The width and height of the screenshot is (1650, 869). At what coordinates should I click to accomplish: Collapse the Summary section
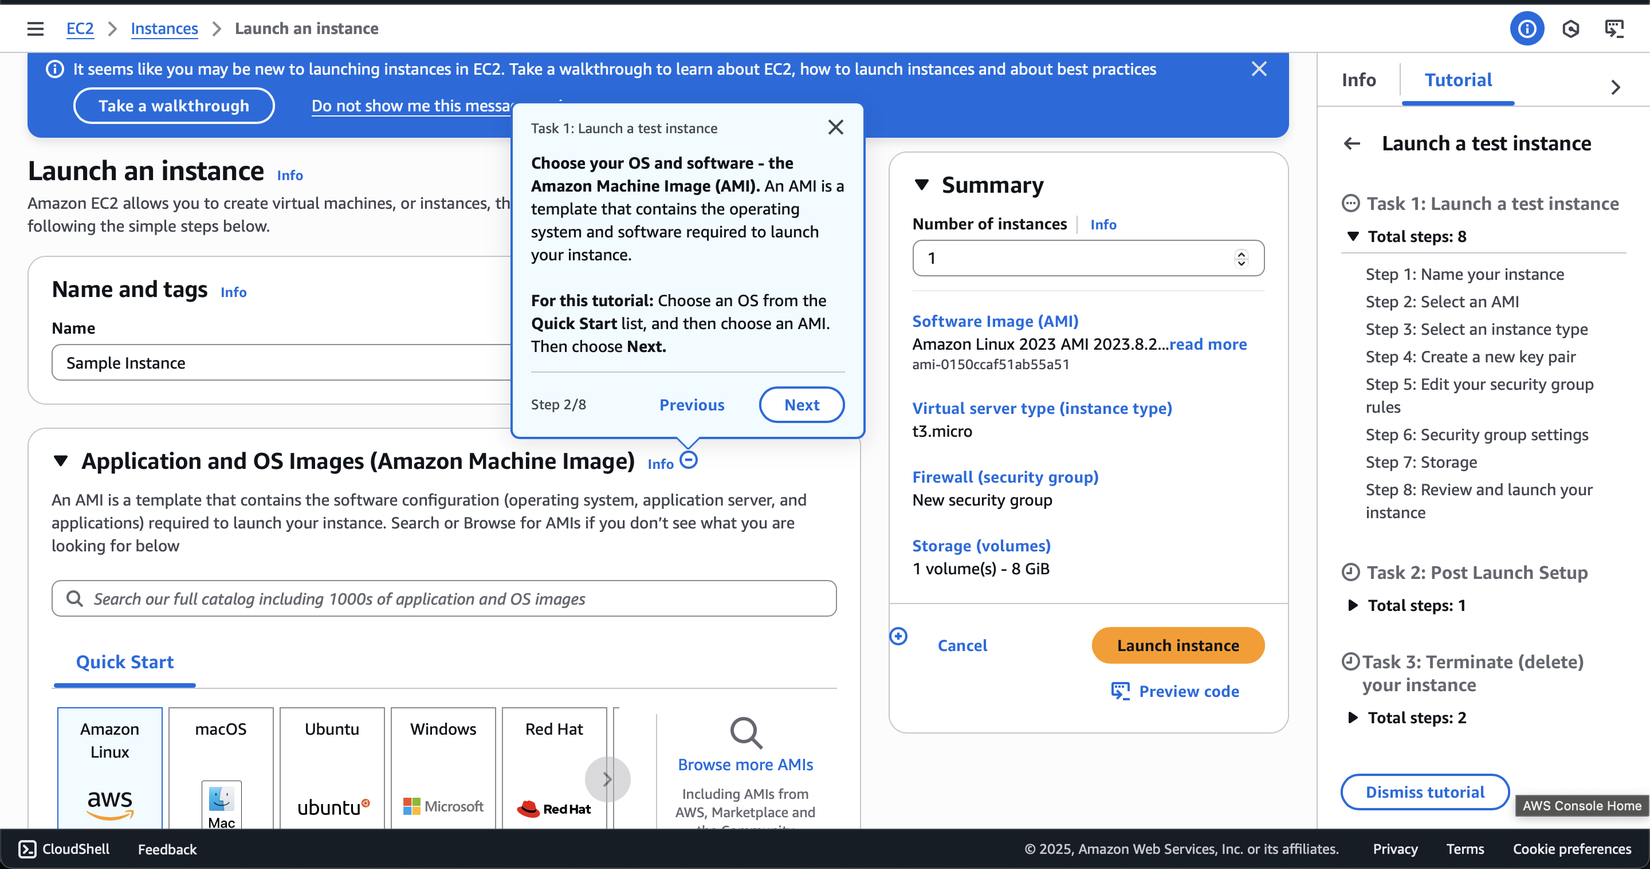(922, 185)
